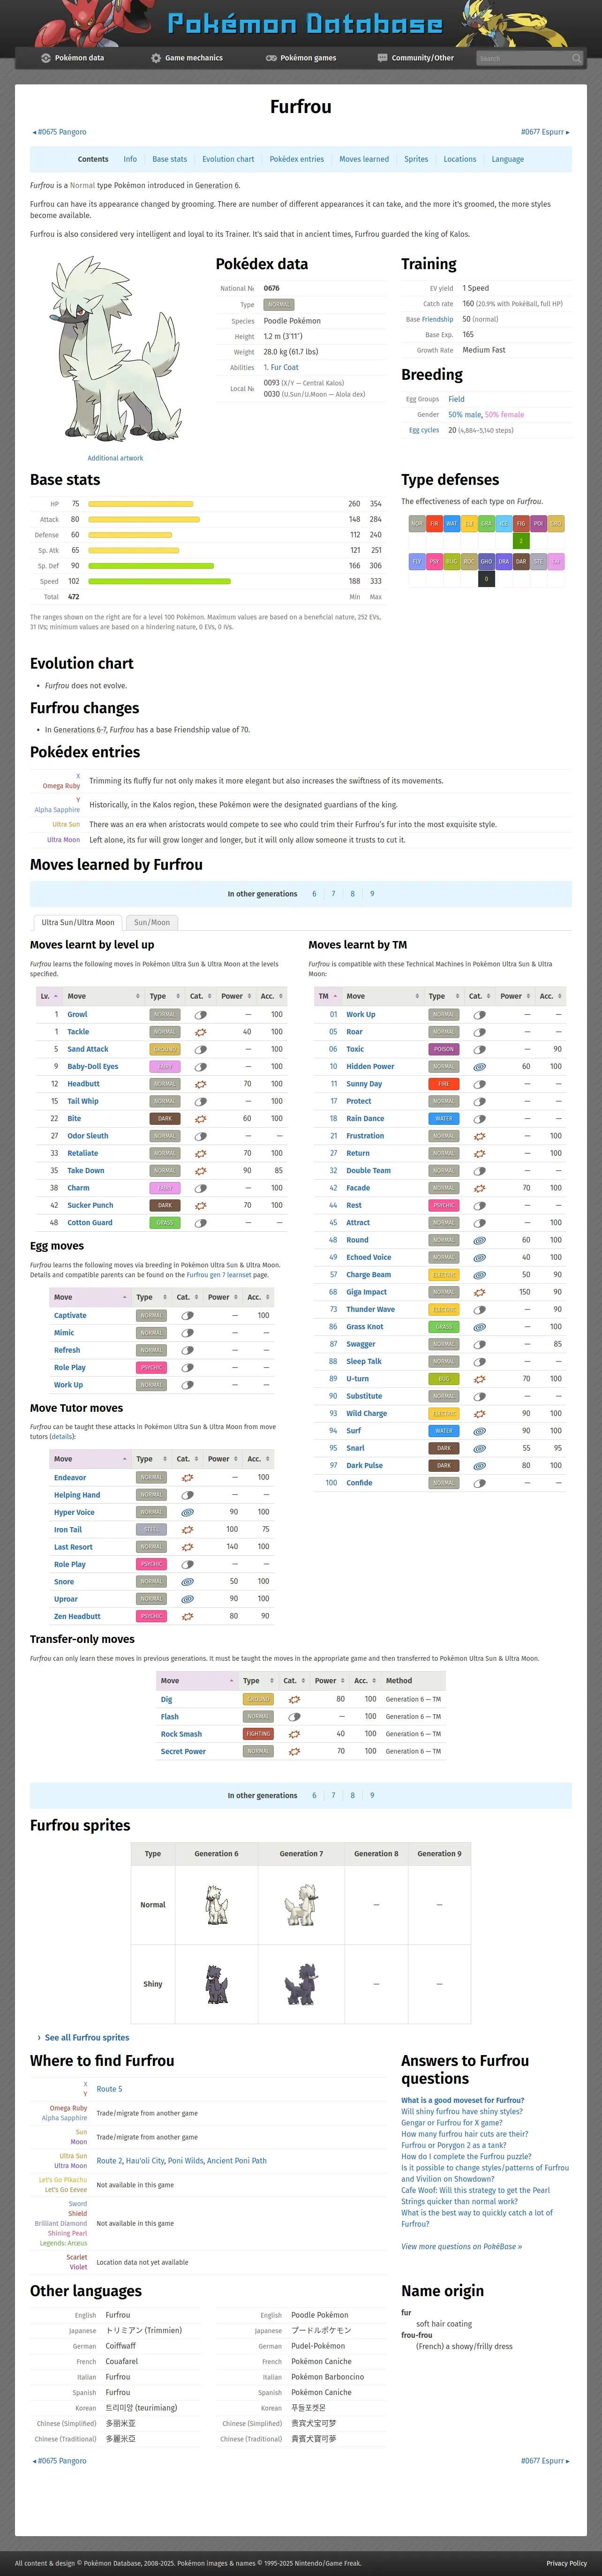The image size is (602, 2576).
Task: Jump to Base stats in Contents bar
Action: tap(169, 159)
